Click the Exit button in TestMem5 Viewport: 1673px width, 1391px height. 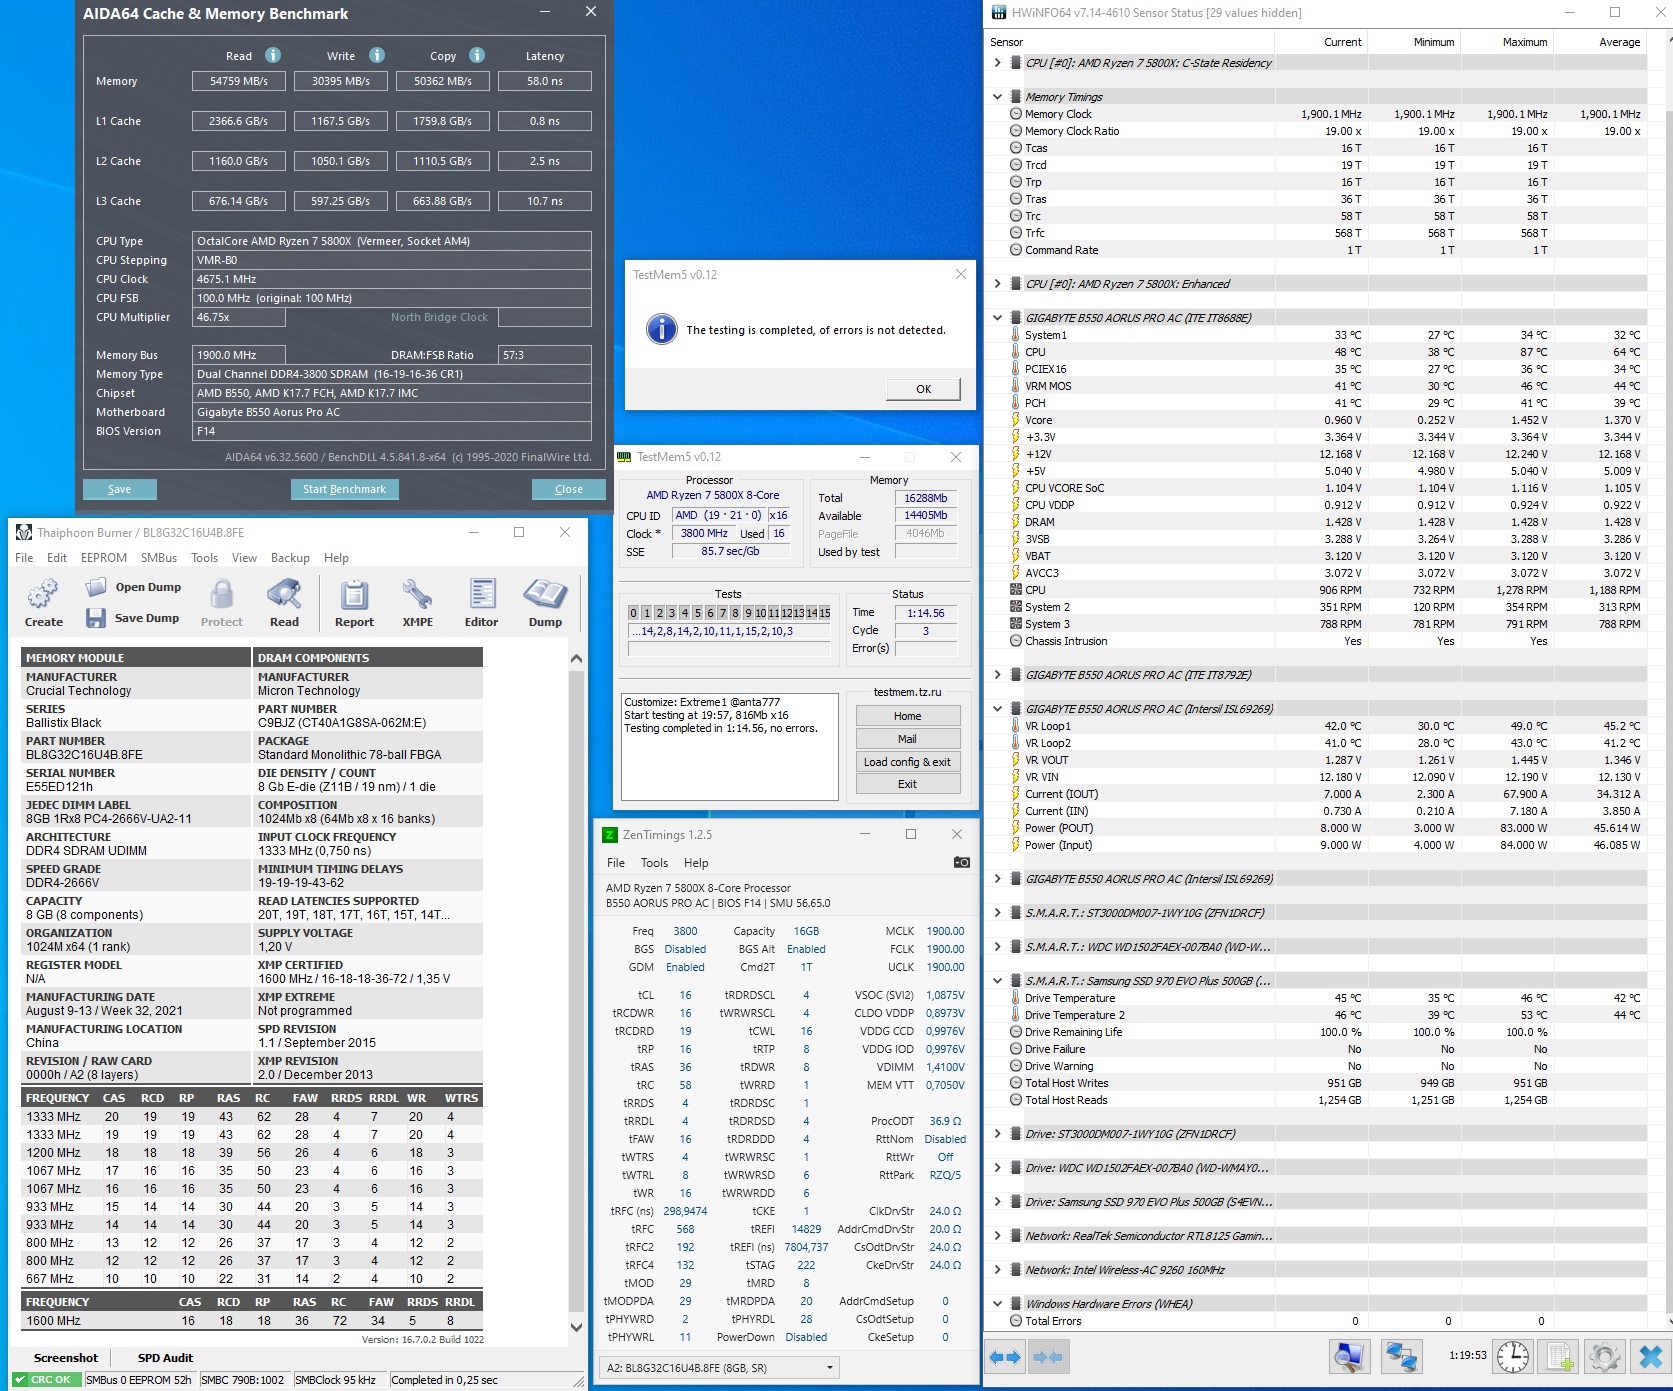[x=907, y=784]
